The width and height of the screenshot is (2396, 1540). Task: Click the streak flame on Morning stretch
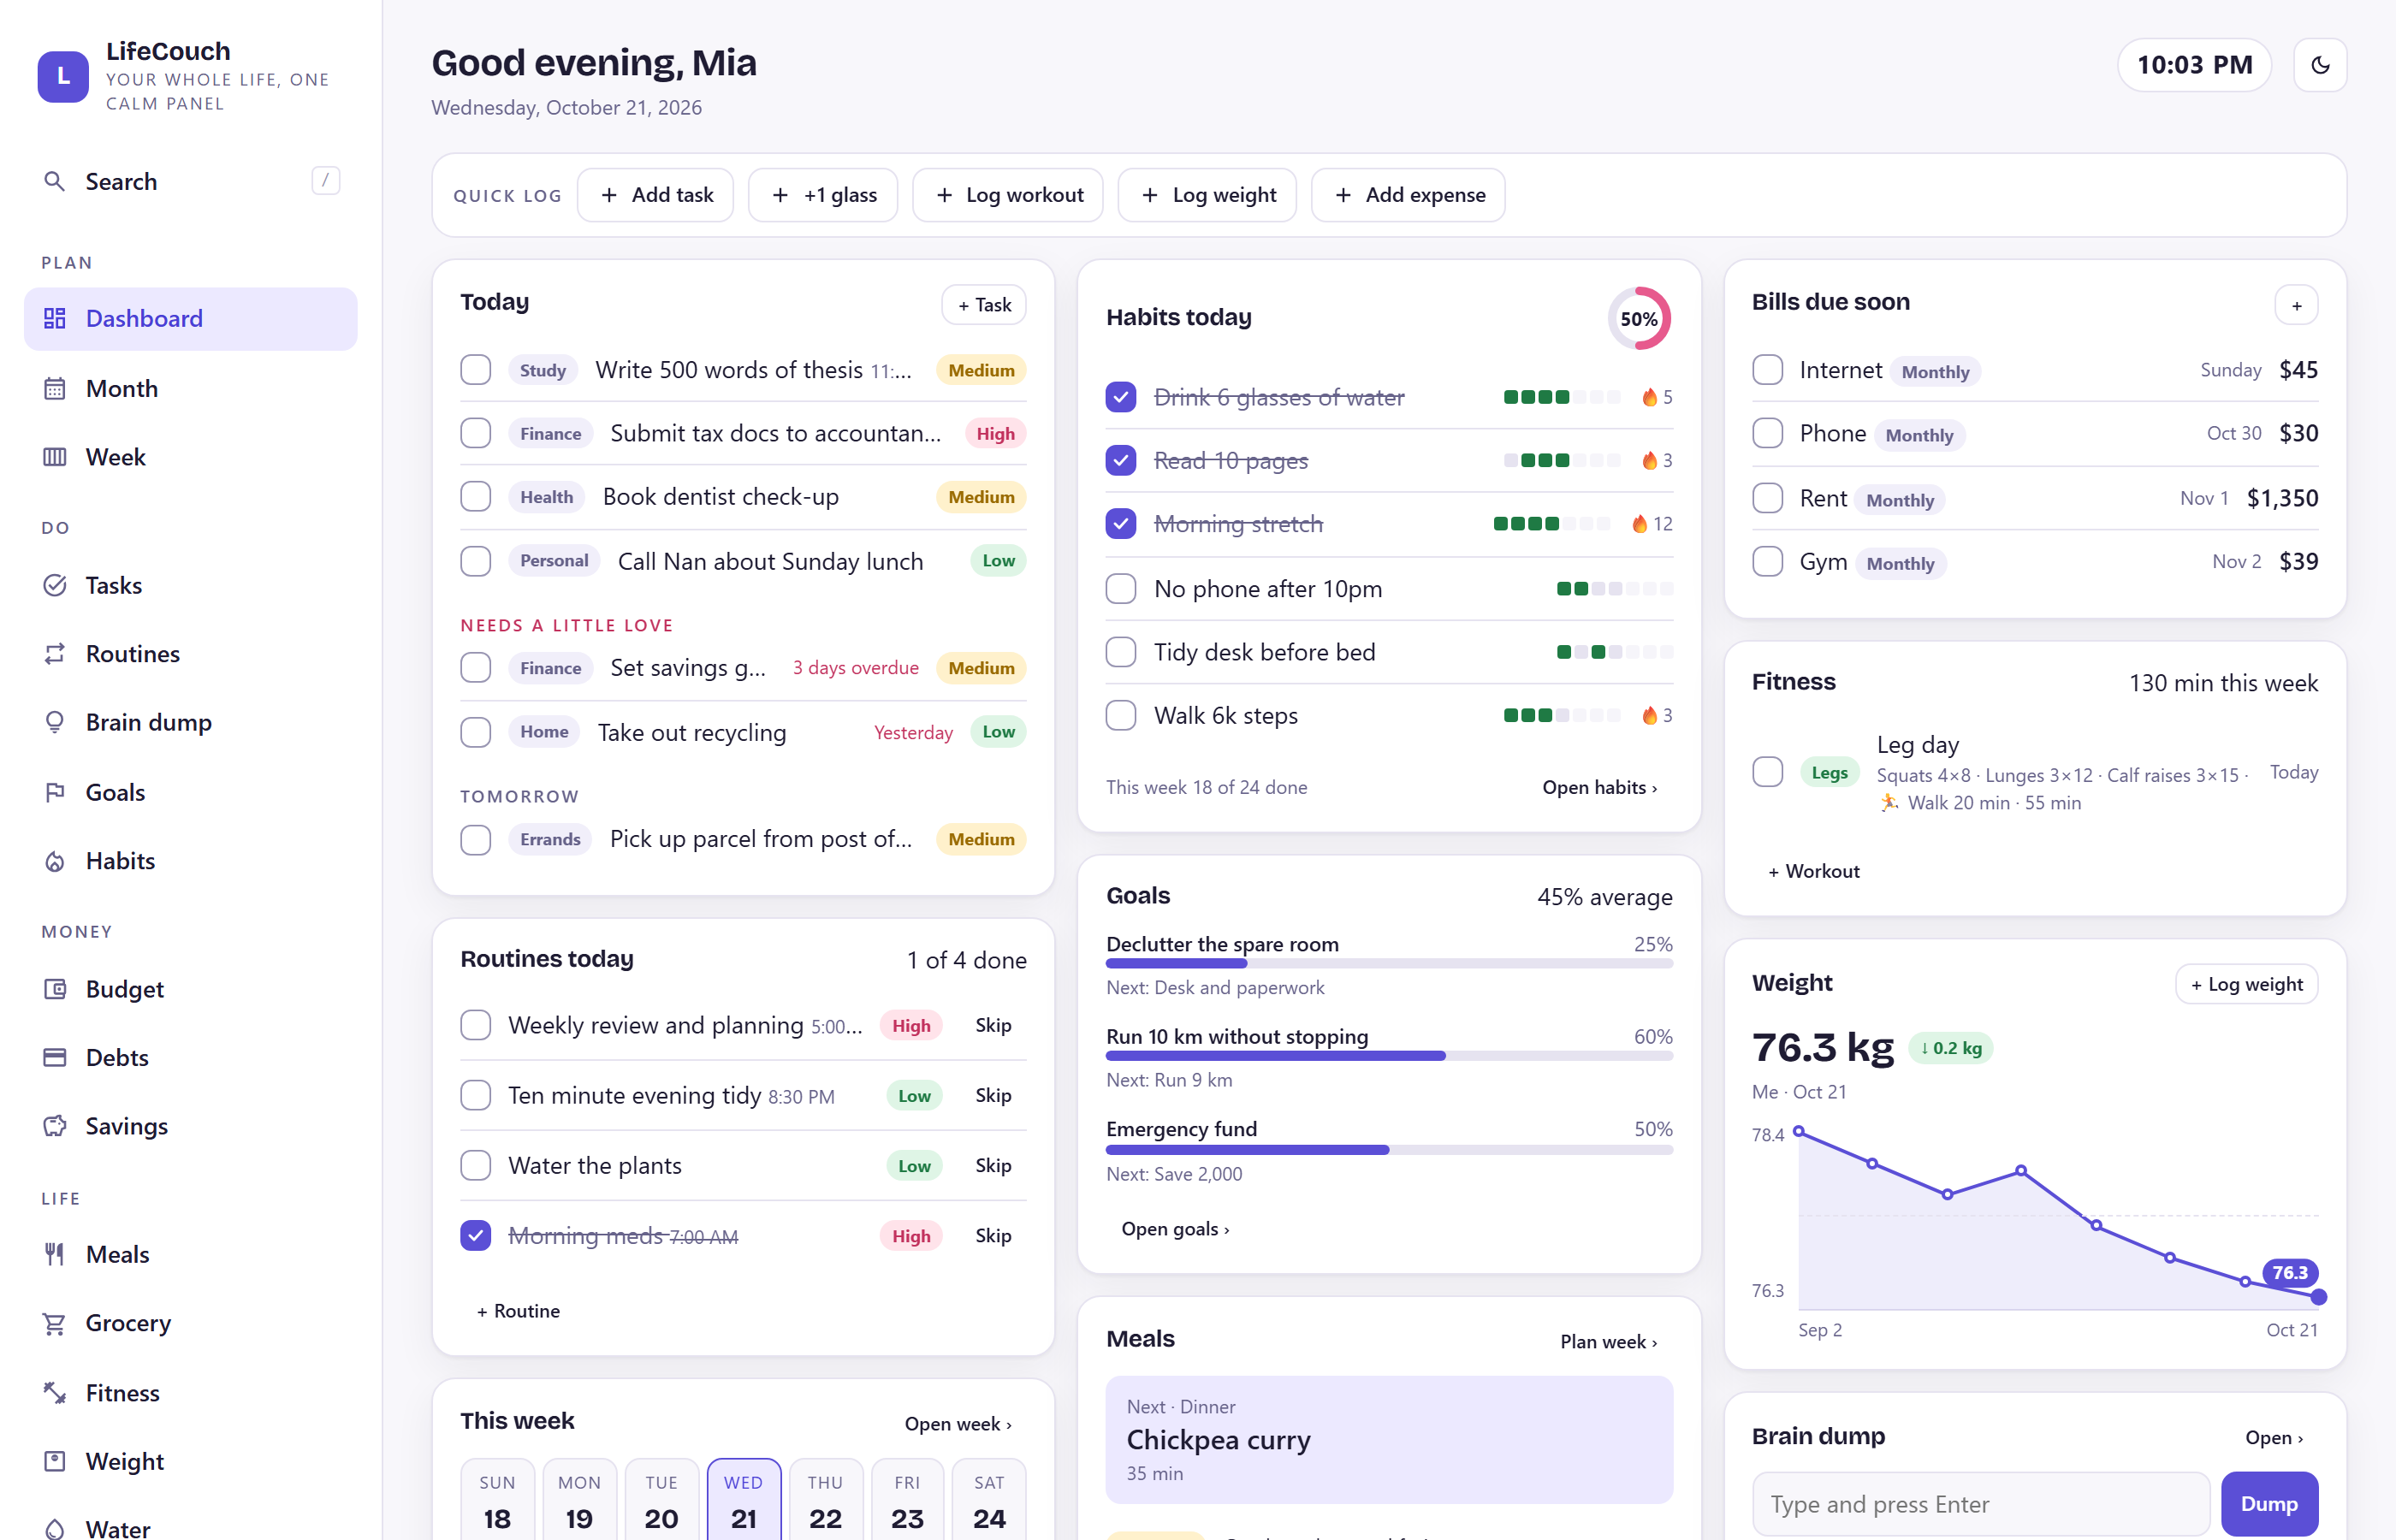point(1640,524)
